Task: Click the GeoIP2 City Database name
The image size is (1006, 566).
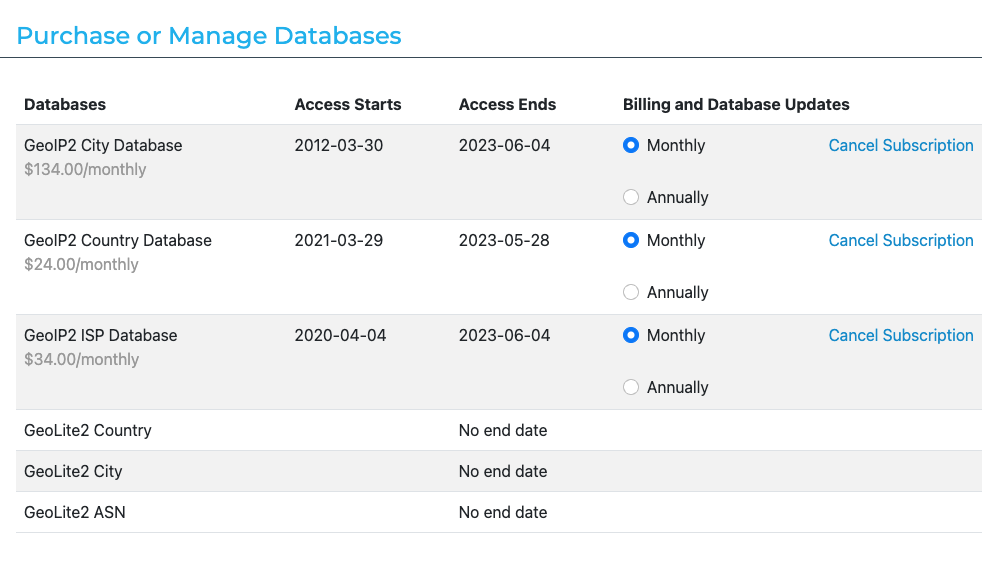Action: 103,146
